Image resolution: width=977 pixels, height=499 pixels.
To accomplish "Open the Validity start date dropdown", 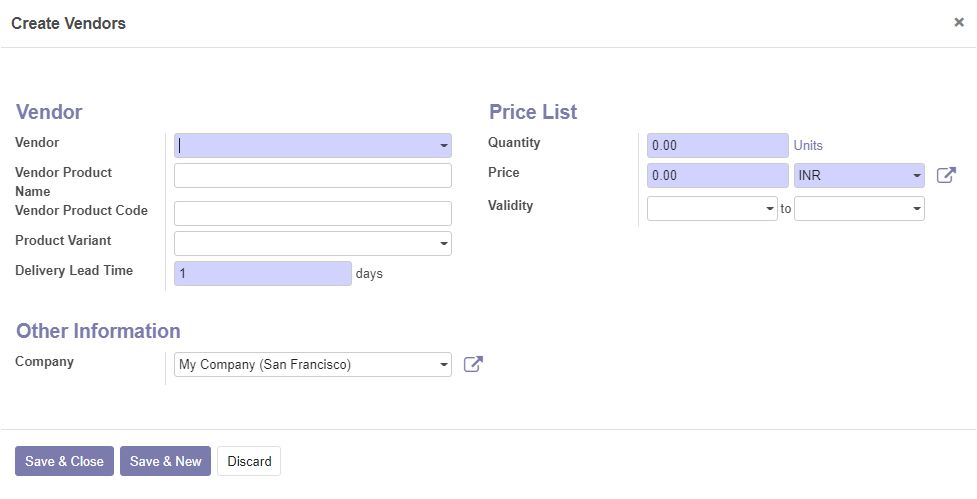I will [712, 209].
